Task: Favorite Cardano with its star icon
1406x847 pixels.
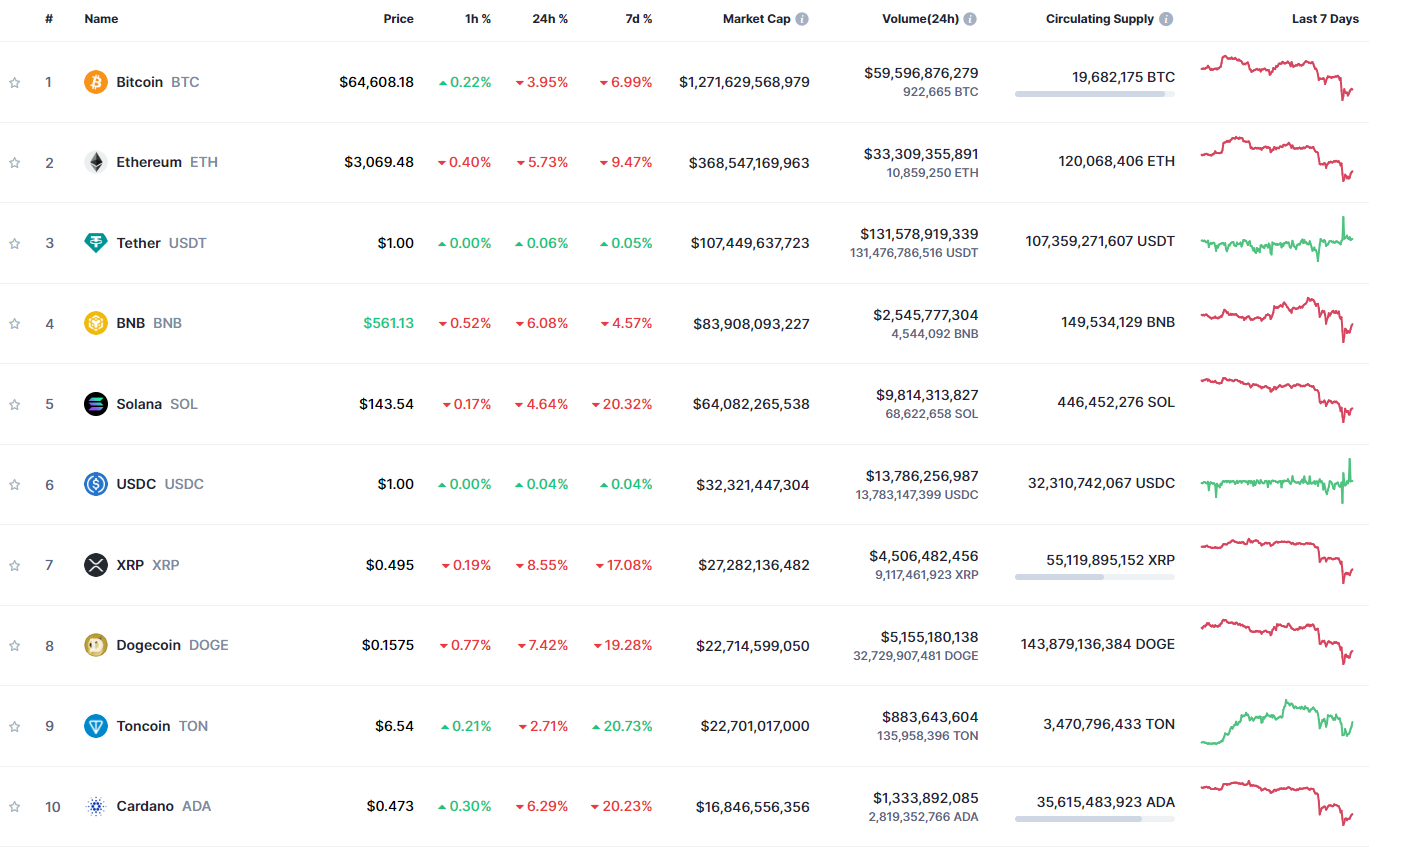Action: pyautogui.click(x=15, y=807)
